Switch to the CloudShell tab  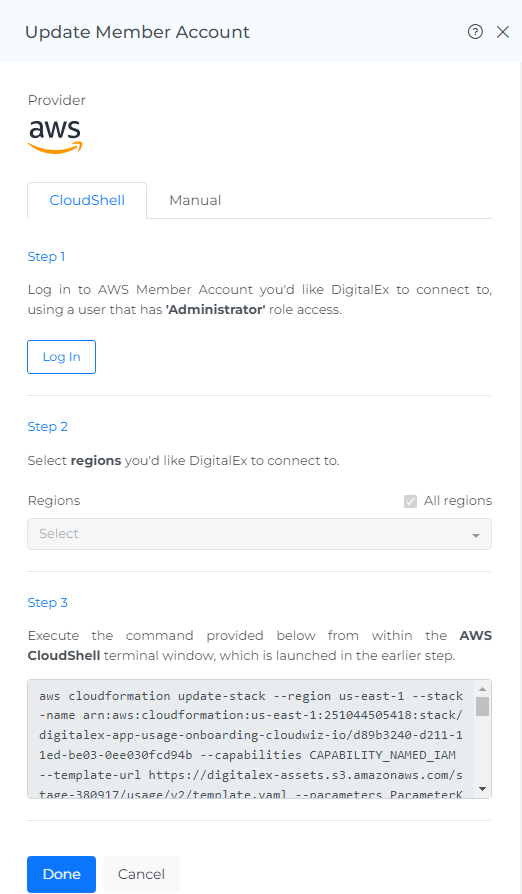click(x=87, y=200)
